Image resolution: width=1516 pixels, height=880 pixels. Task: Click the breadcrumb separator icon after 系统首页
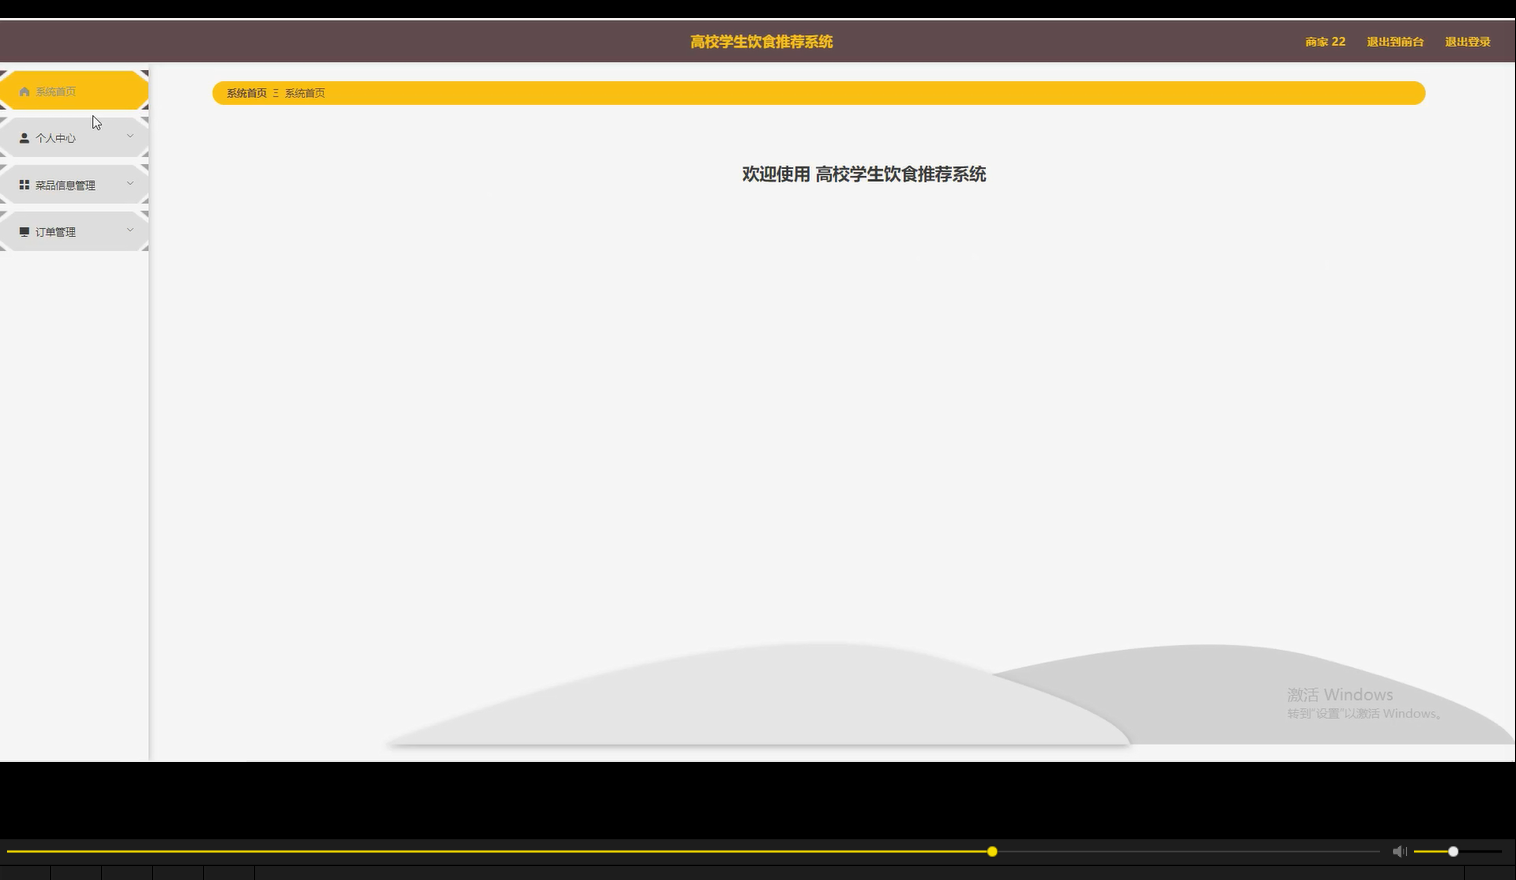coord(276,93)
